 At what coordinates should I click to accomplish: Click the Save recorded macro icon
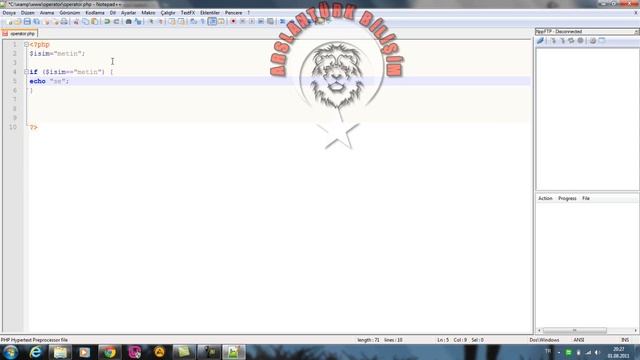click(x=270, y=21)
